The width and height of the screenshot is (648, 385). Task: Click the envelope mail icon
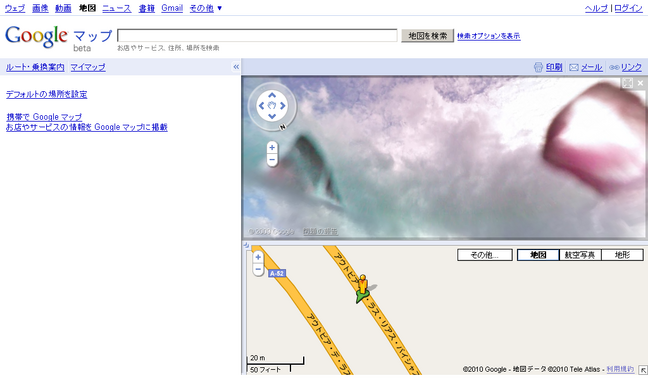(x=574, y=67)
